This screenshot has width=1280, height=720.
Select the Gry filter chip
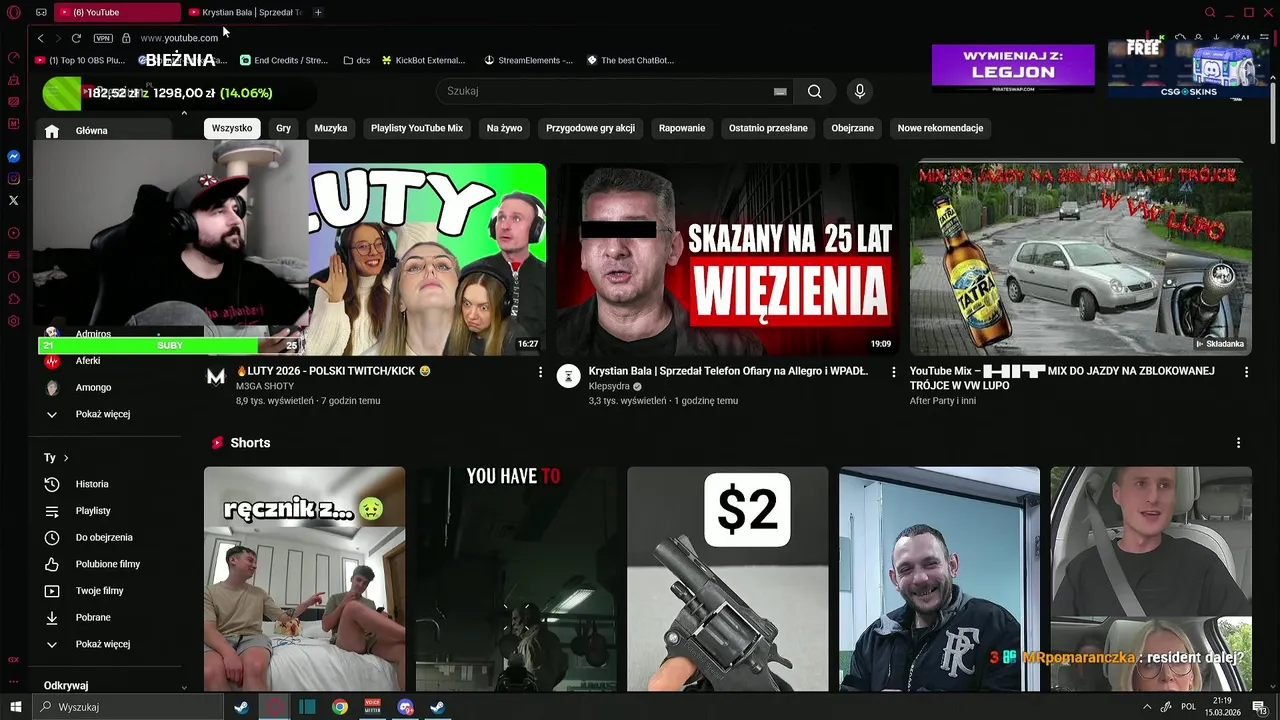[x=283, y=128]
